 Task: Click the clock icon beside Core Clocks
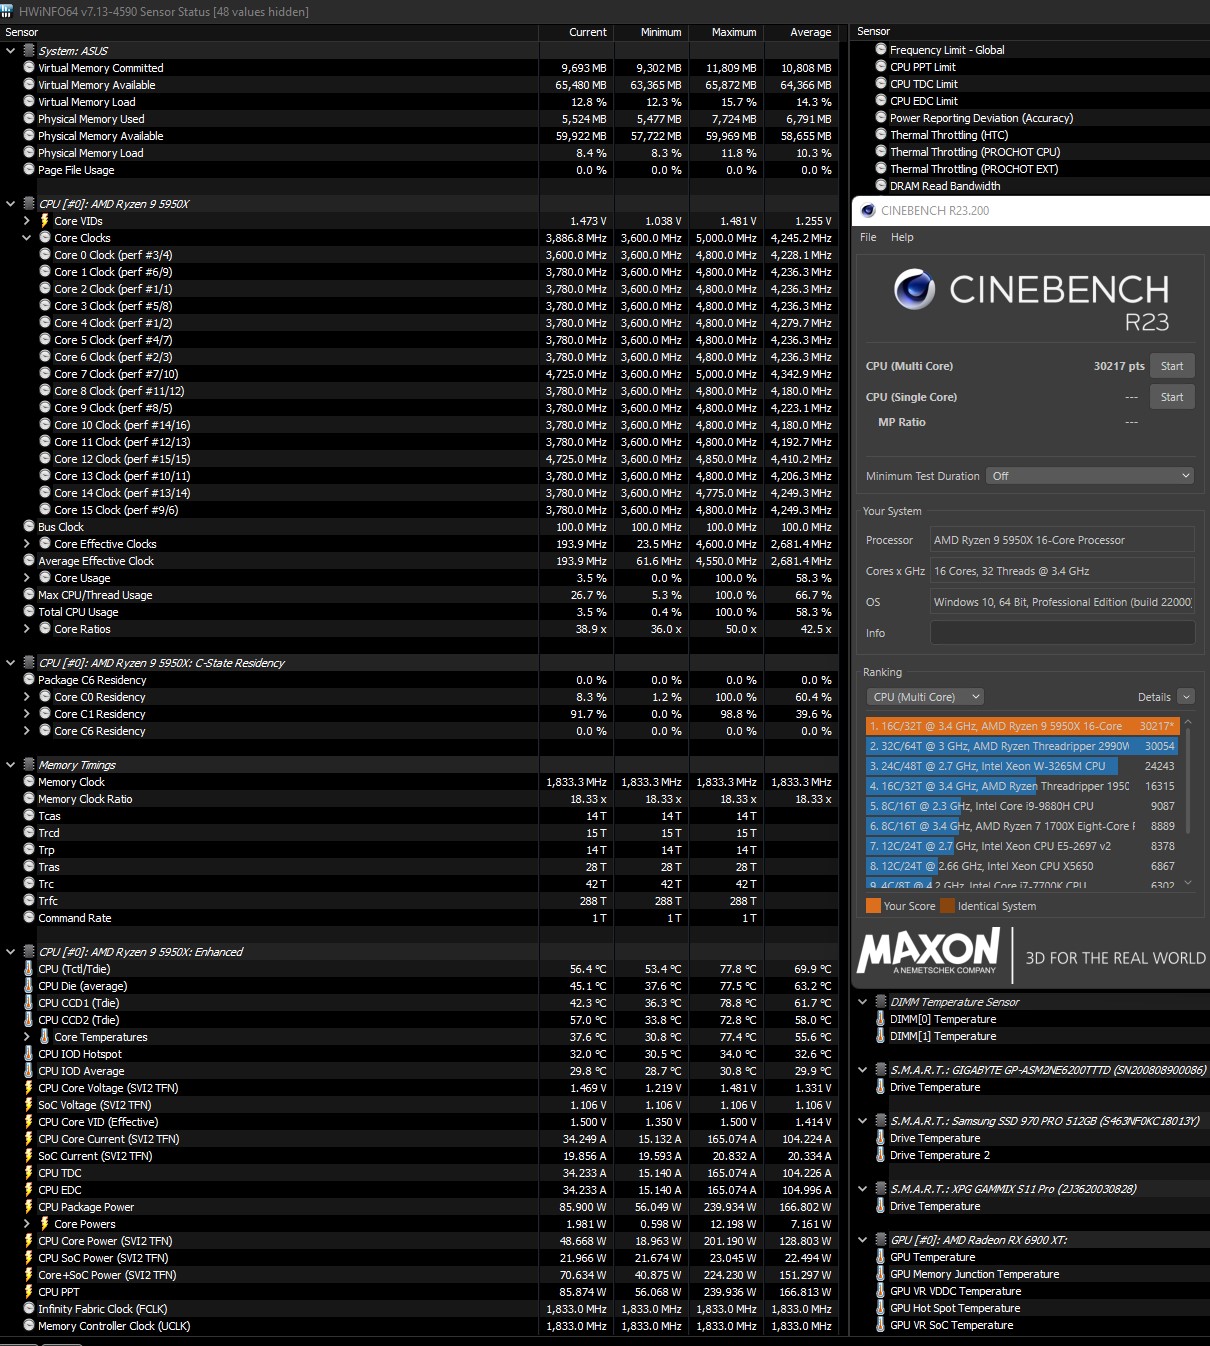tap(45, 238)
